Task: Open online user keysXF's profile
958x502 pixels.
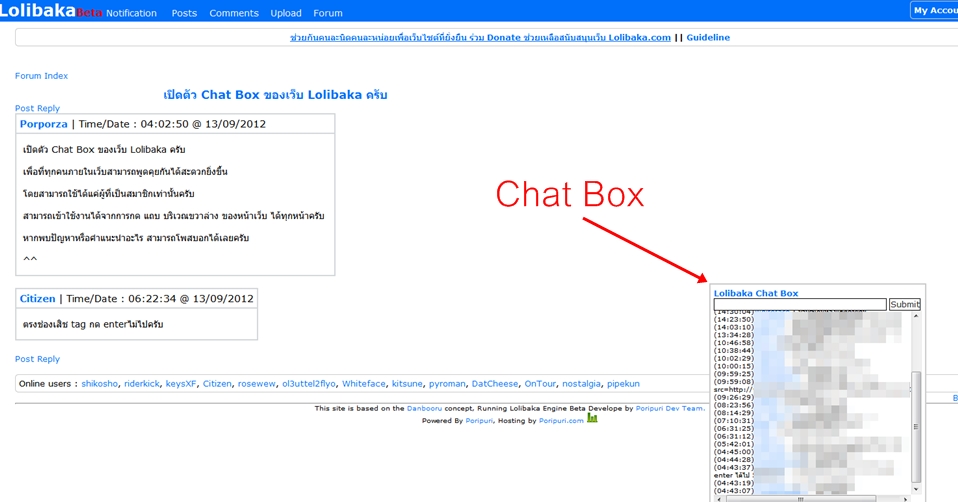Action: 181,384
